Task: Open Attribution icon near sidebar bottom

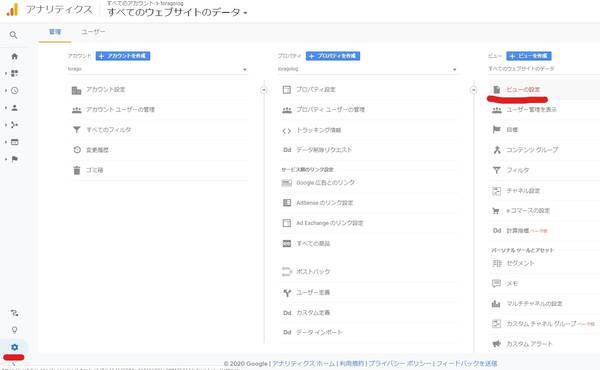Action: coord(15,313)
